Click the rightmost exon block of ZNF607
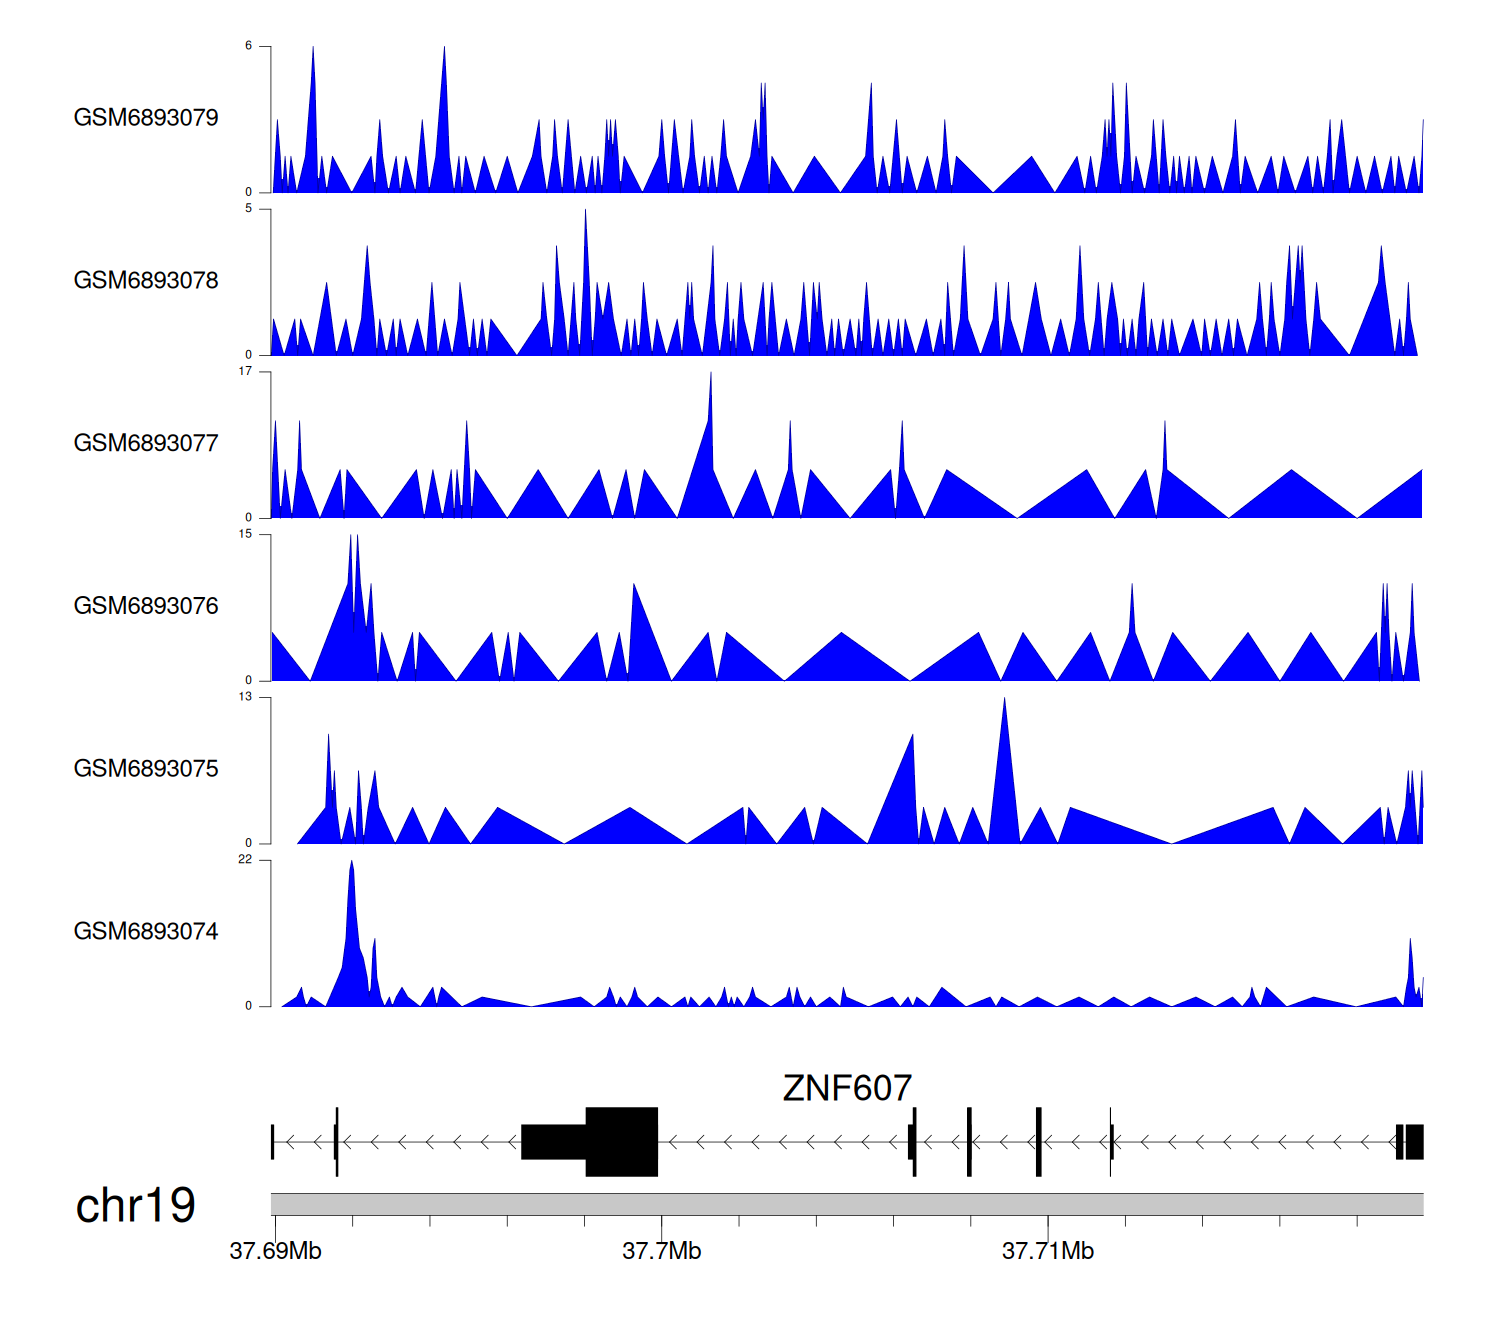 click(1413, 1141)
